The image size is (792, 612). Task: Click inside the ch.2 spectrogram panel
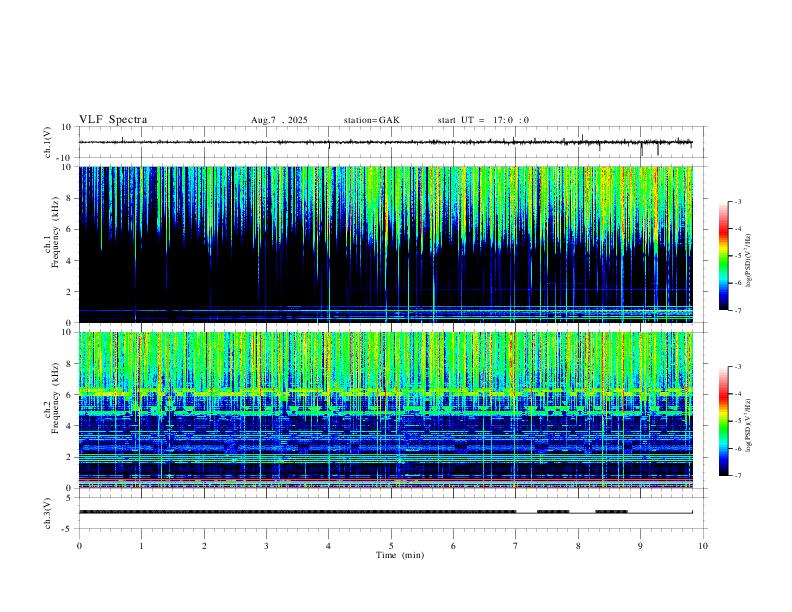coord(386,410)
